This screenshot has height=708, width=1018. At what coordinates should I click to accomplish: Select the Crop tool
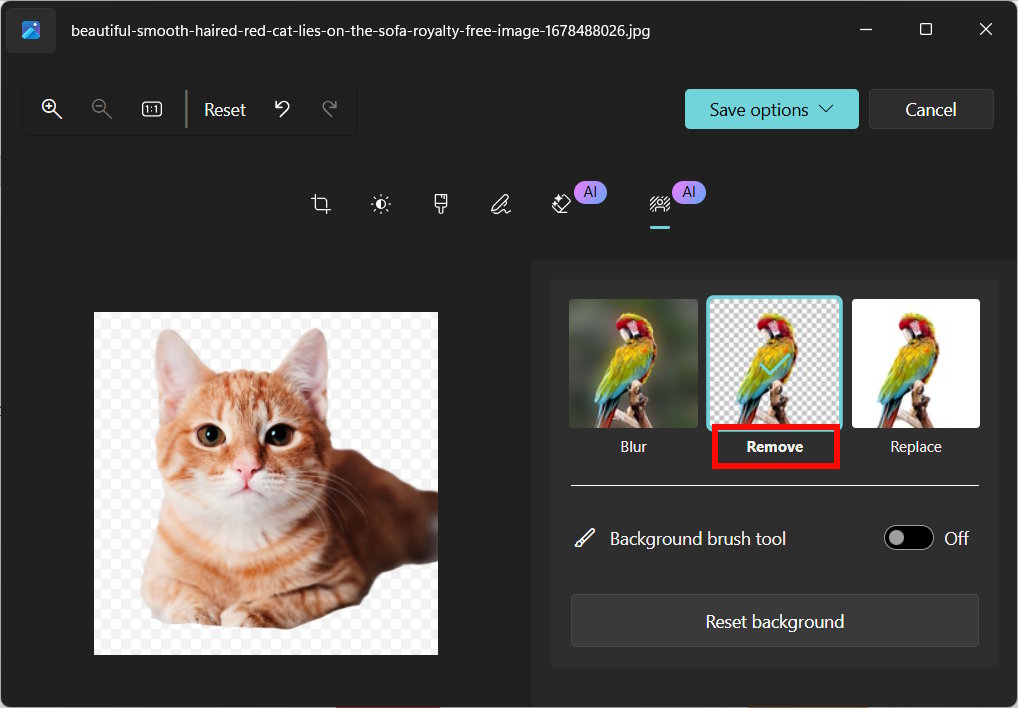[320, 203]
